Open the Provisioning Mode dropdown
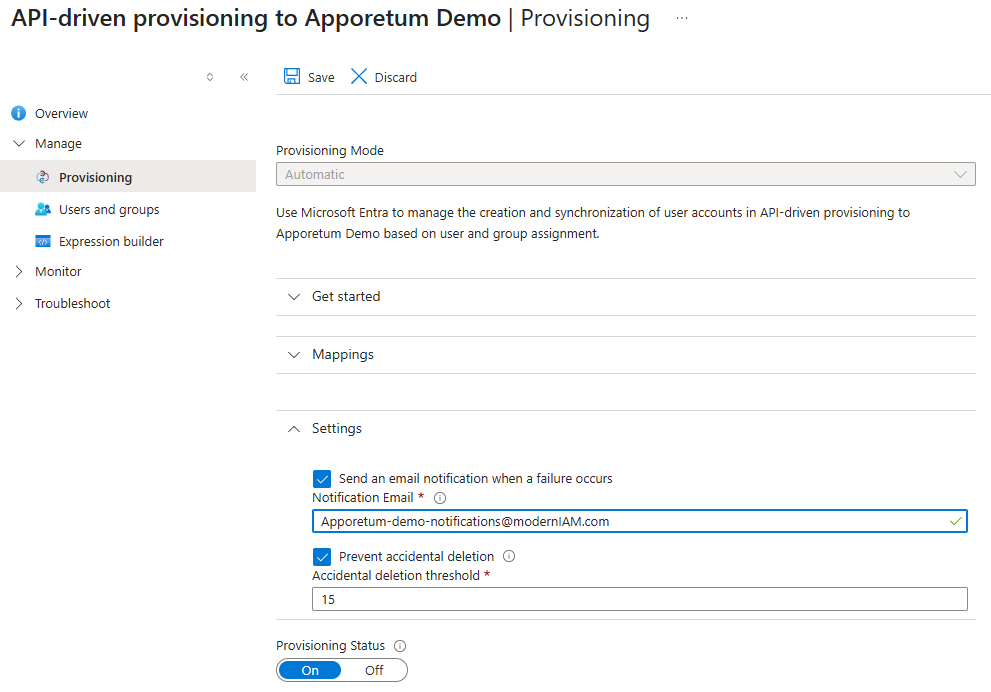Image resolution: width=991 pixels, height=692 pixels. click(x=624, y=173)
